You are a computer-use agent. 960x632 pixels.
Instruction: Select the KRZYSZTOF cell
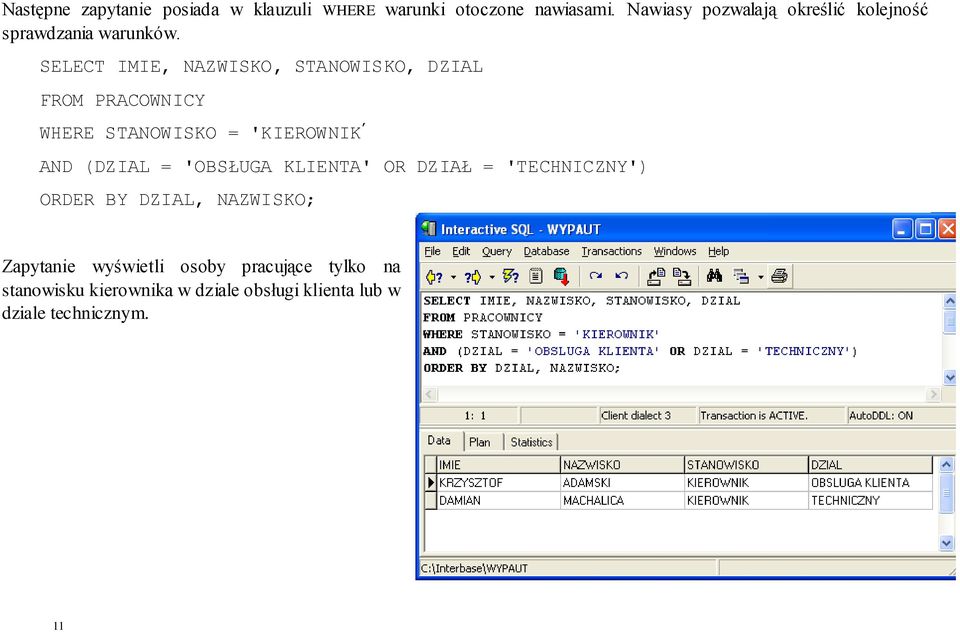point(498,483)
